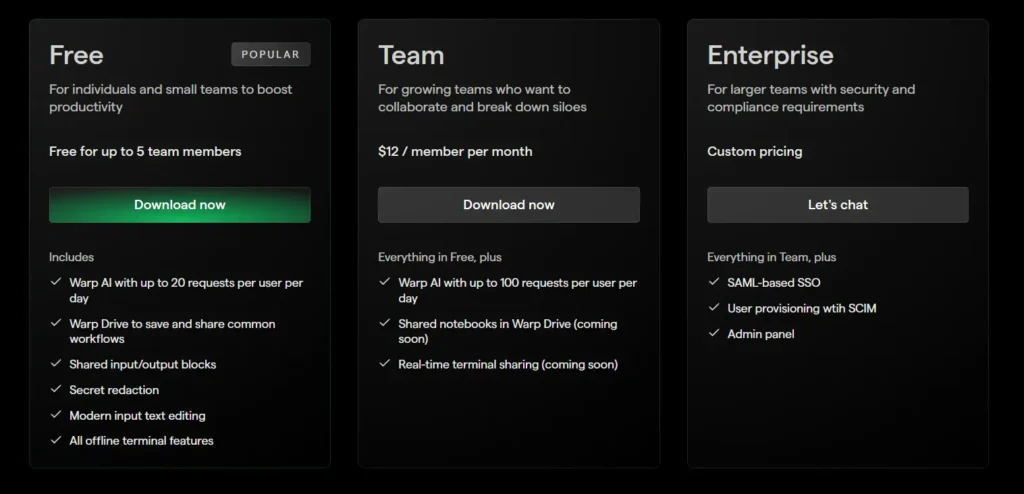Click checkmark next to Modern input text editing

coord(56,415)
